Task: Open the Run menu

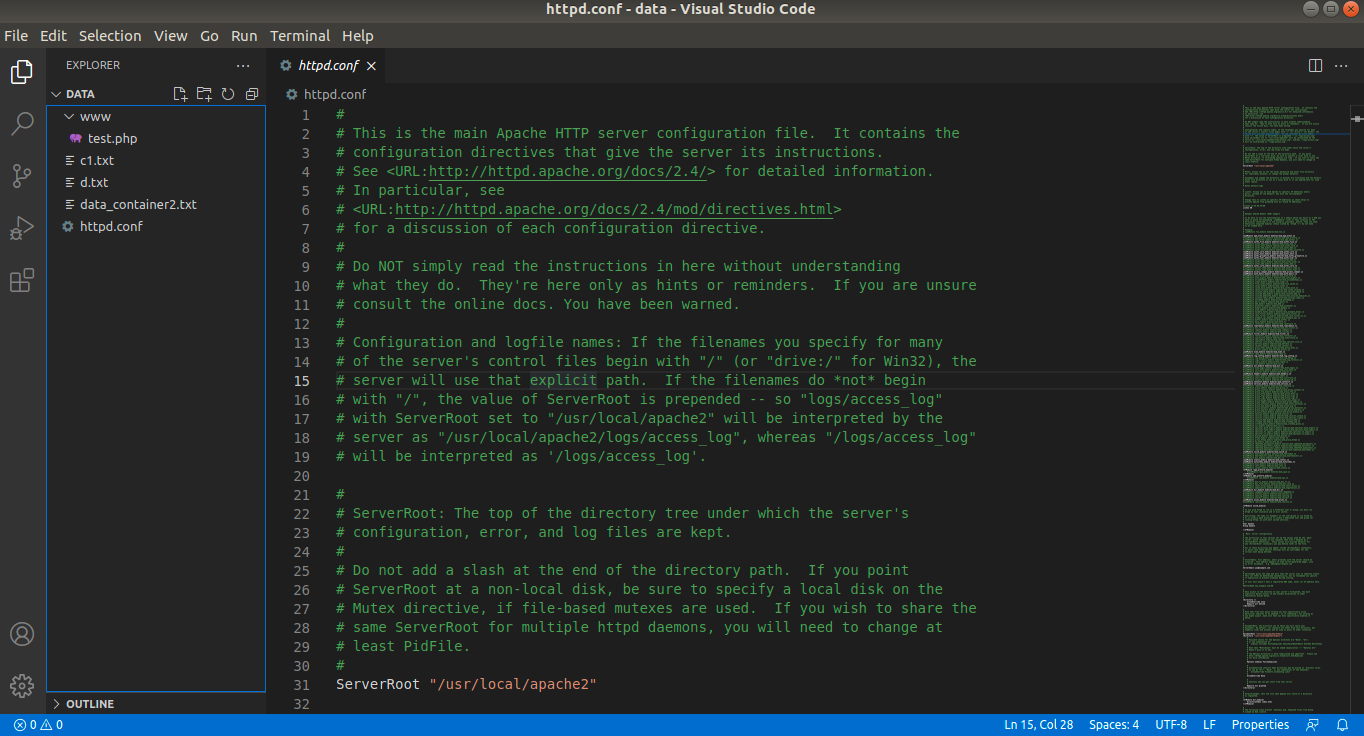Action: pyautogui.click(x=244, y=35)
